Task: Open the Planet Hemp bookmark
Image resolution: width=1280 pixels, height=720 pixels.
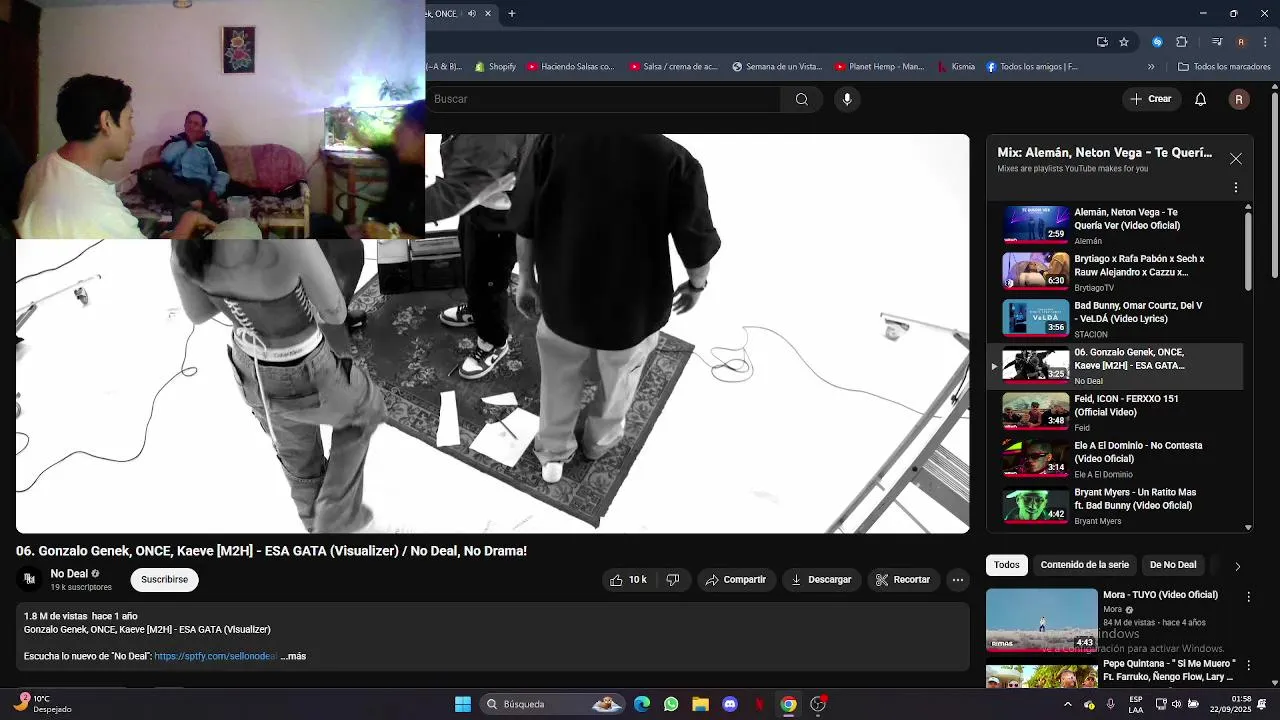Action: 880,67
